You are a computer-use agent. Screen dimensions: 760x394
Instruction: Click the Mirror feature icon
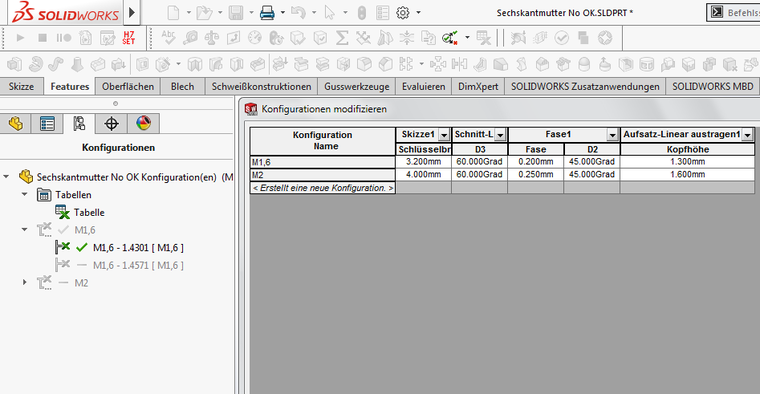click(x=459, y=64)
